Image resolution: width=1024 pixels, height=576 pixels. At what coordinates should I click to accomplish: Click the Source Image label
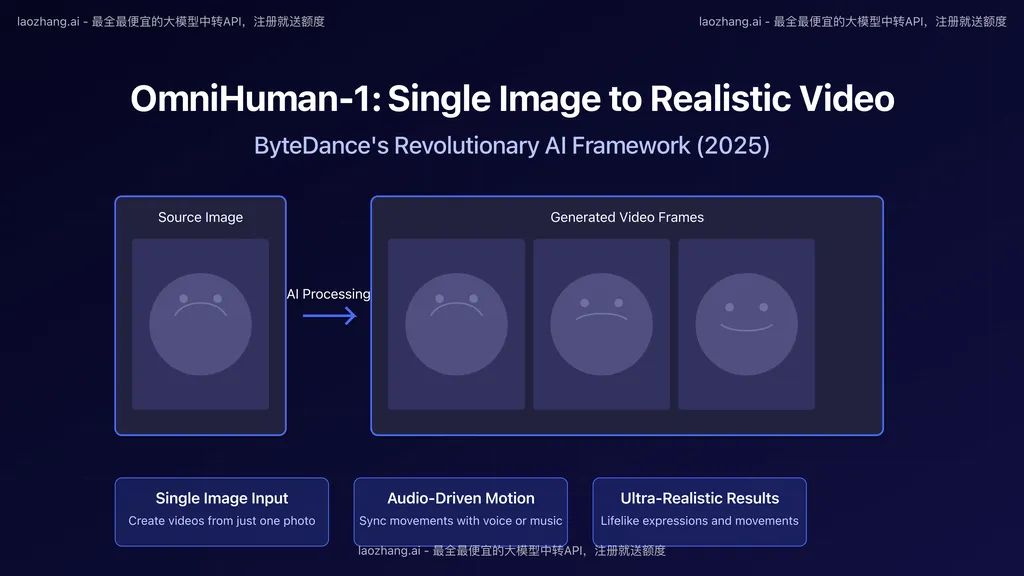pos(200,217)
